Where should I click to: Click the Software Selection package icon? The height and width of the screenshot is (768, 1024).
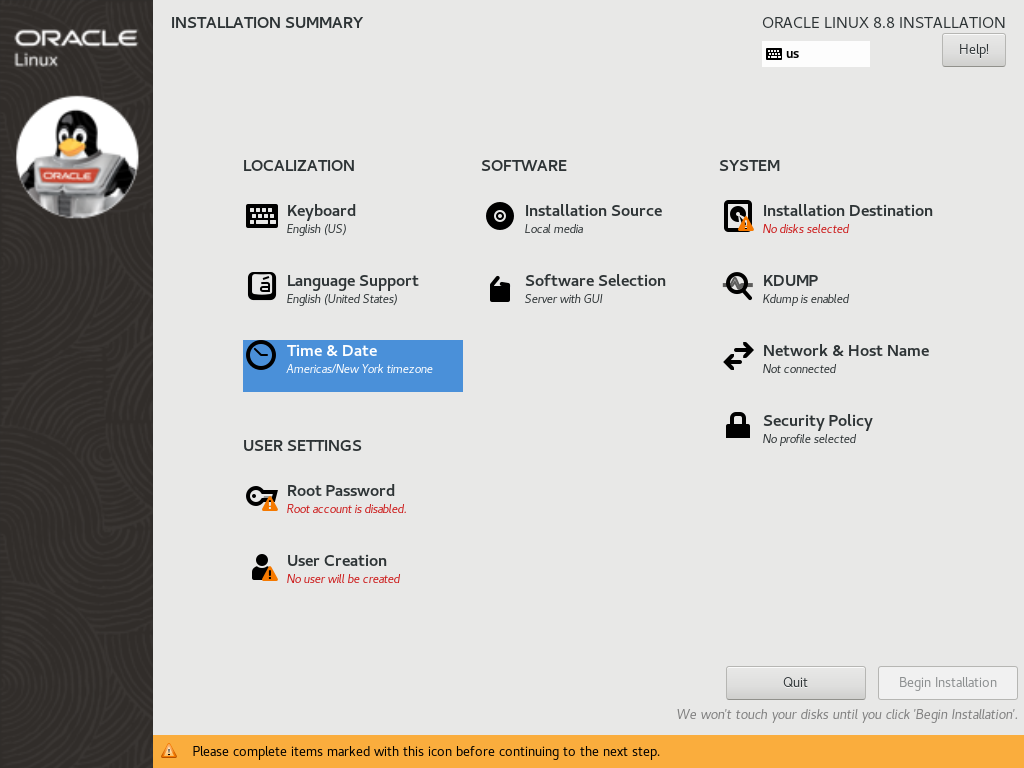[500, 289]
